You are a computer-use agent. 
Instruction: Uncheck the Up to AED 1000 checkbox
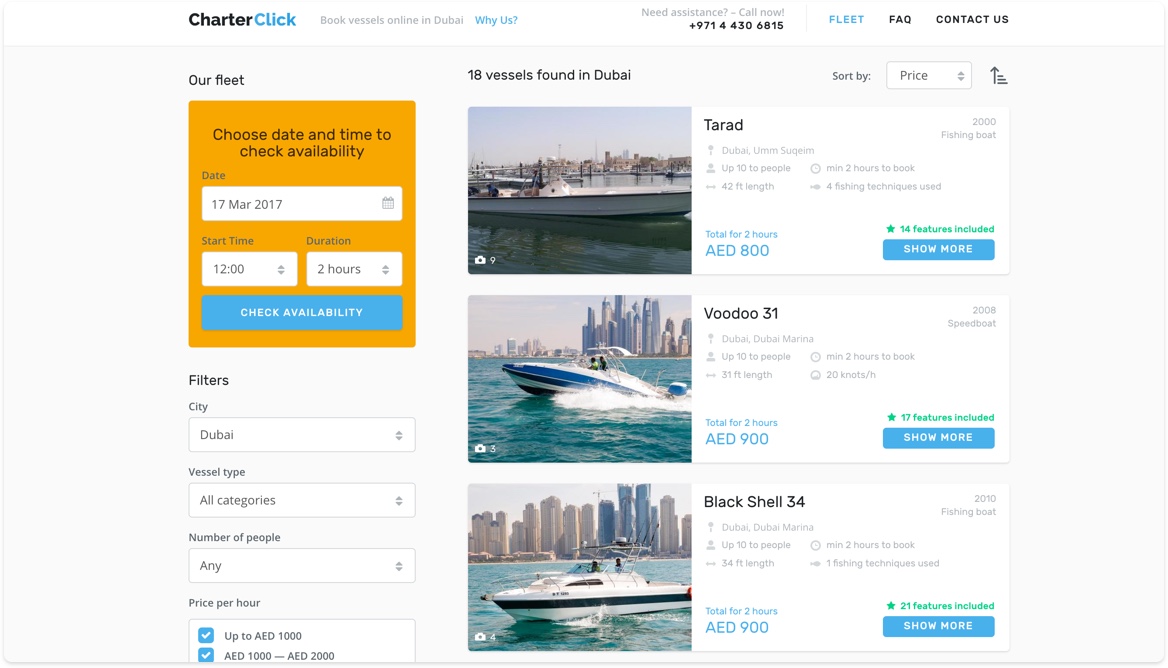click(206, 635)
